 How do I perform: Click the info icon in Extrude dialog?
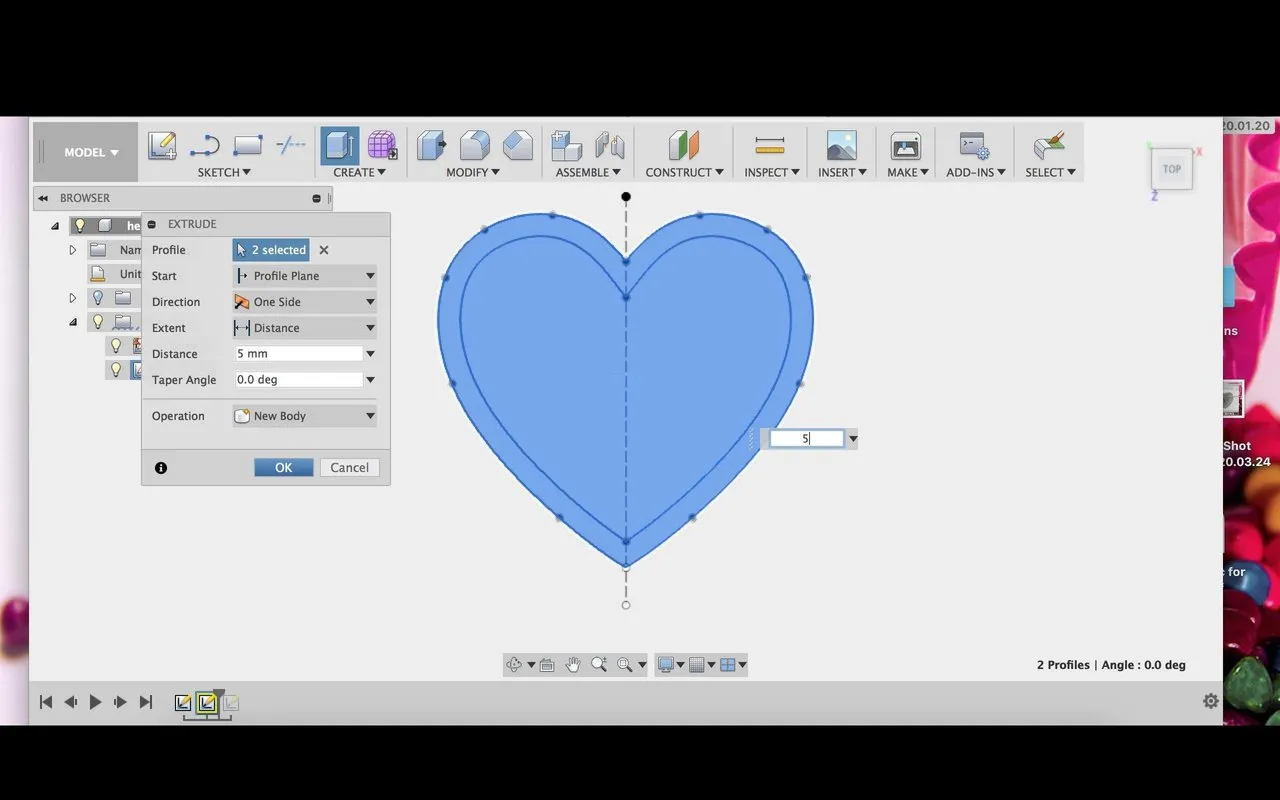point(161,468)
